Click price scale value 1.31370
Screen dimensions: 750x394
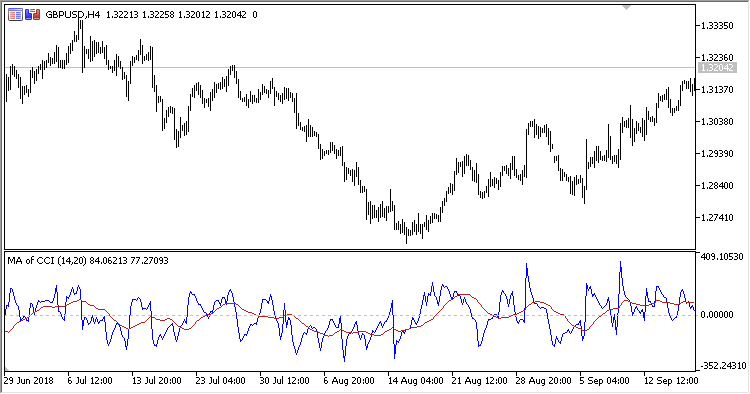pos(717,90)
